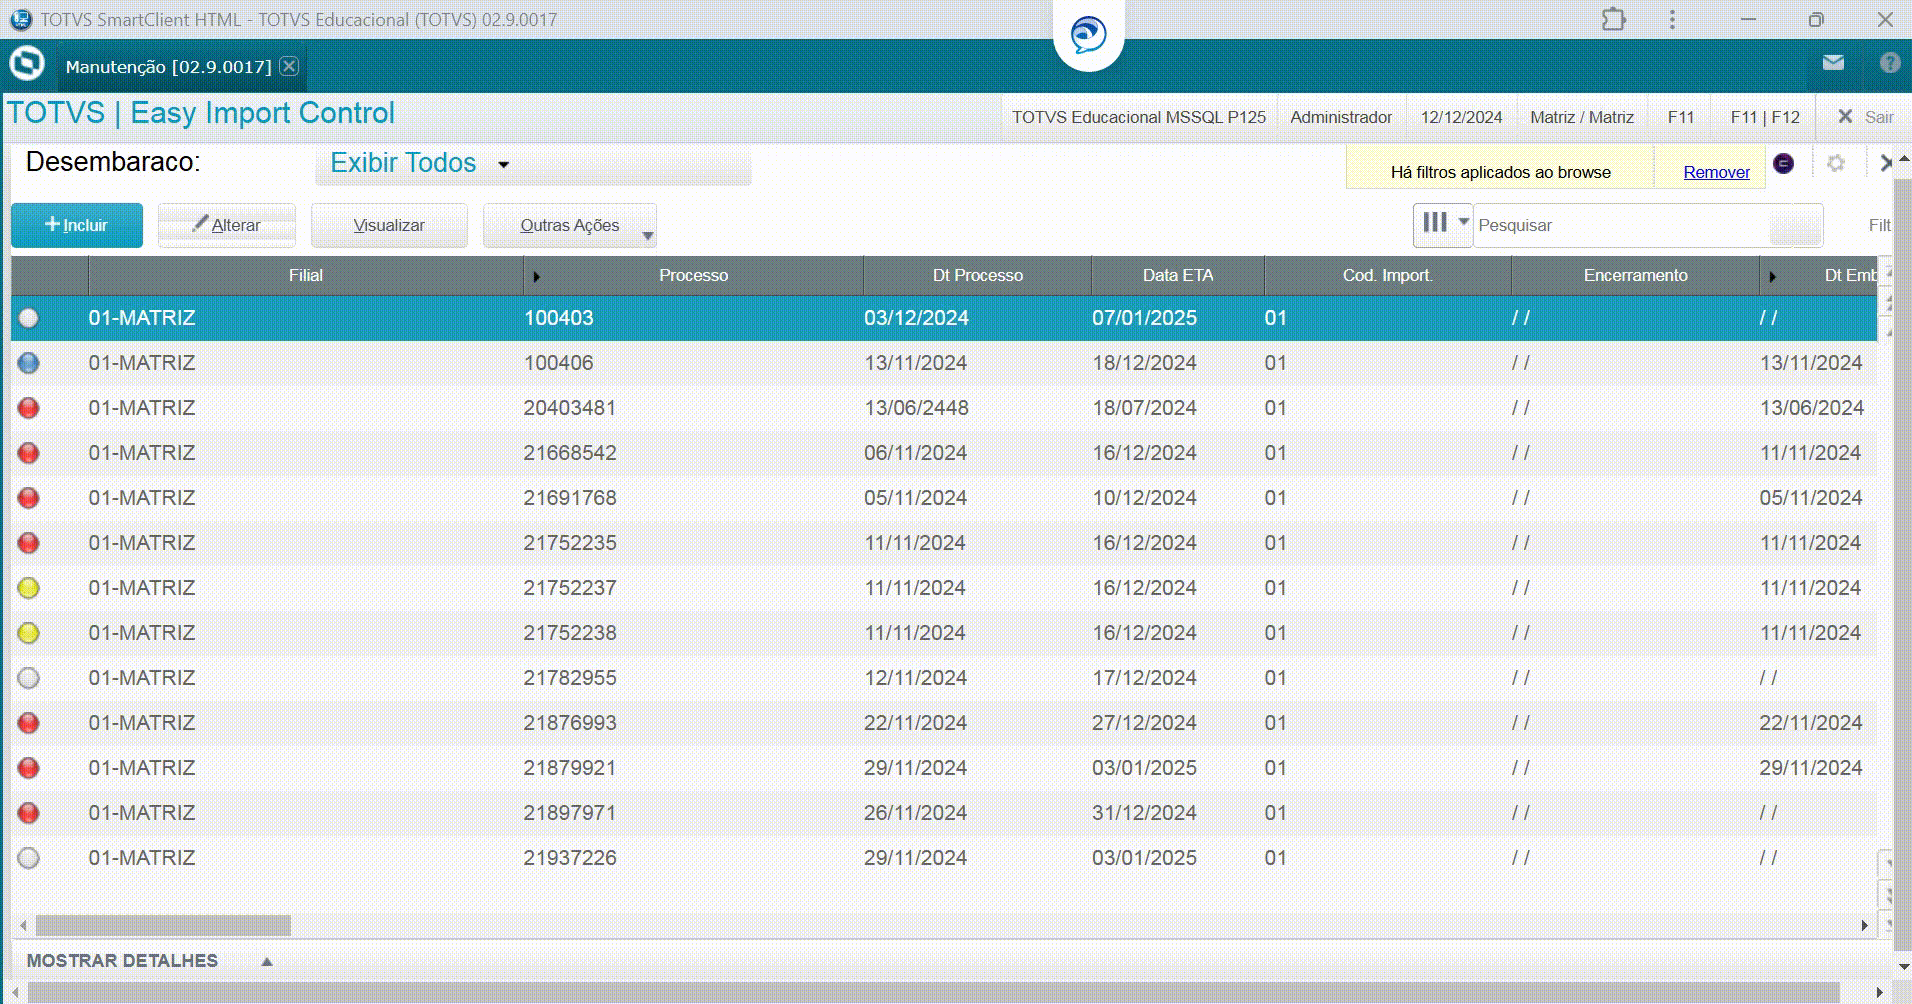This screenshot has height=1004, width=1912.
Task: Click the red status circle for process 21752235
Action: (x=29, y=543)
